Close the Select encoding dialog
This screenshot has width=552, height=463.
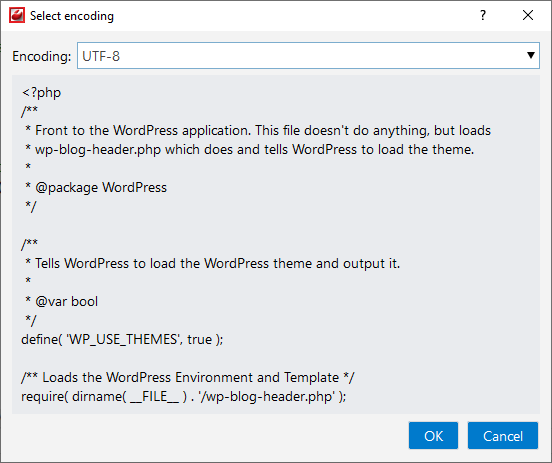528,15
